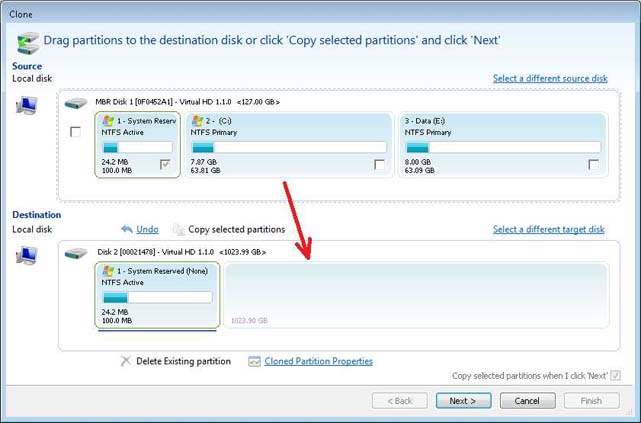Click the Disk 2 drive icon
The image size is (641, 423).
pyautogui.click(x=76, y=253)
